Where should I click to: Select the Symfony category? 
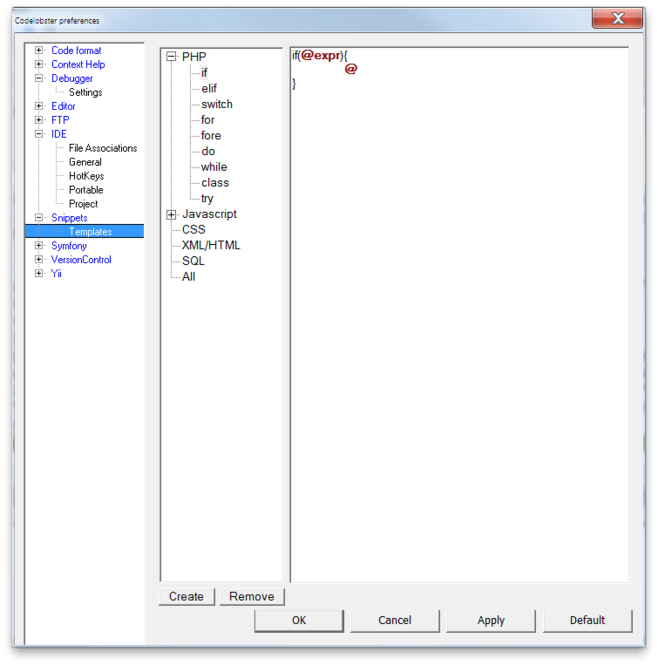[x=69, y=246]
